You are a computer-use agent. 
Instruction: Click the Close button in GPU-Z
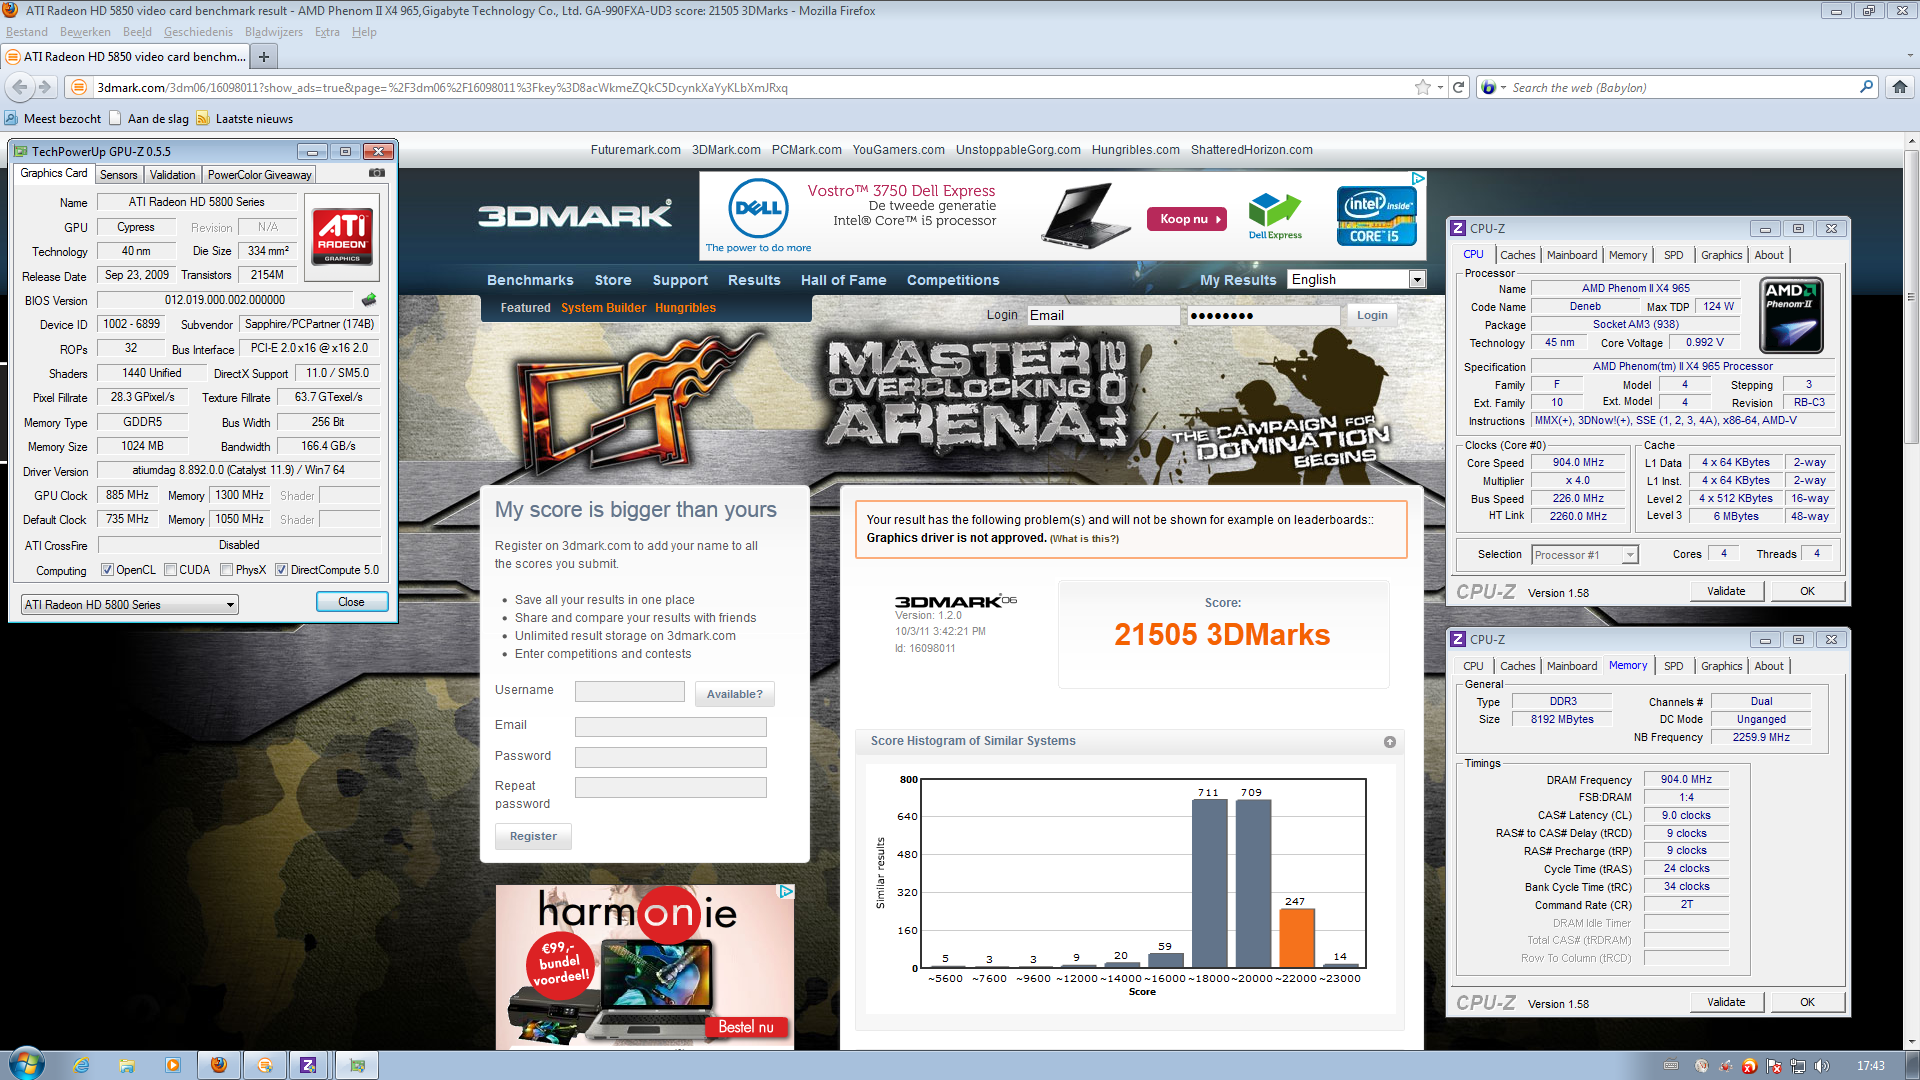tap(351, 602)
